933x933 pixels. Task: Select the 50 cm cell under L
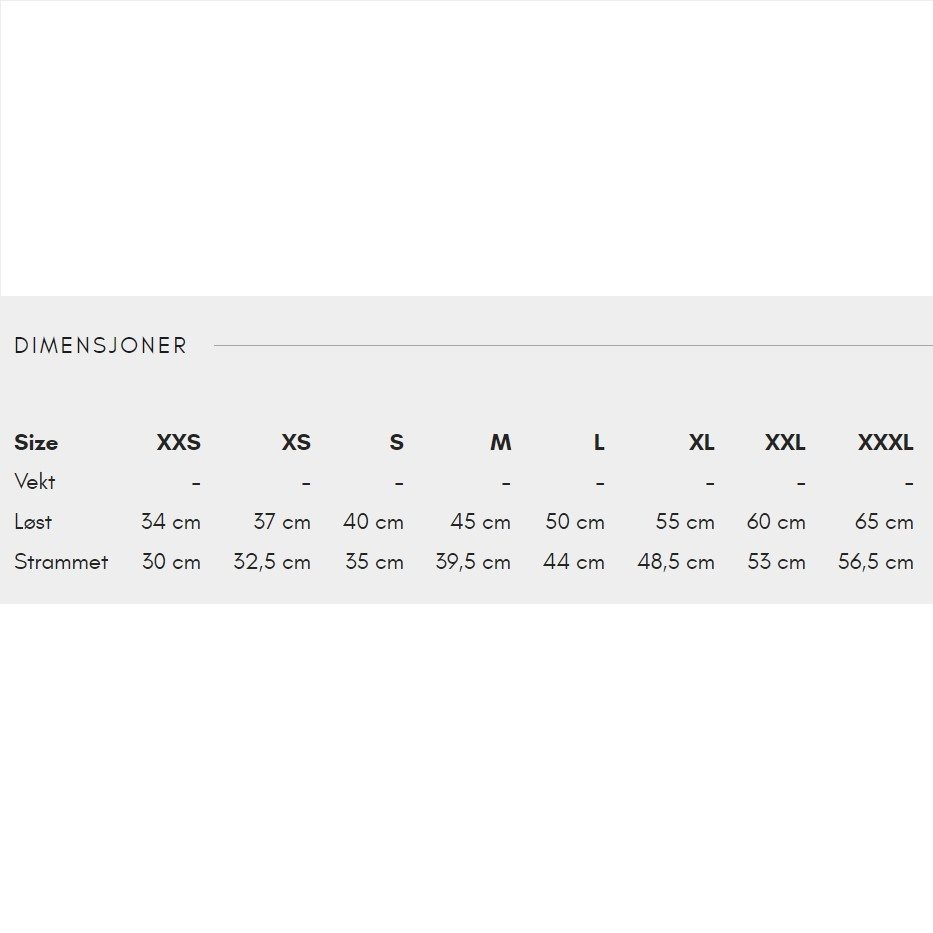pos(575,522)
